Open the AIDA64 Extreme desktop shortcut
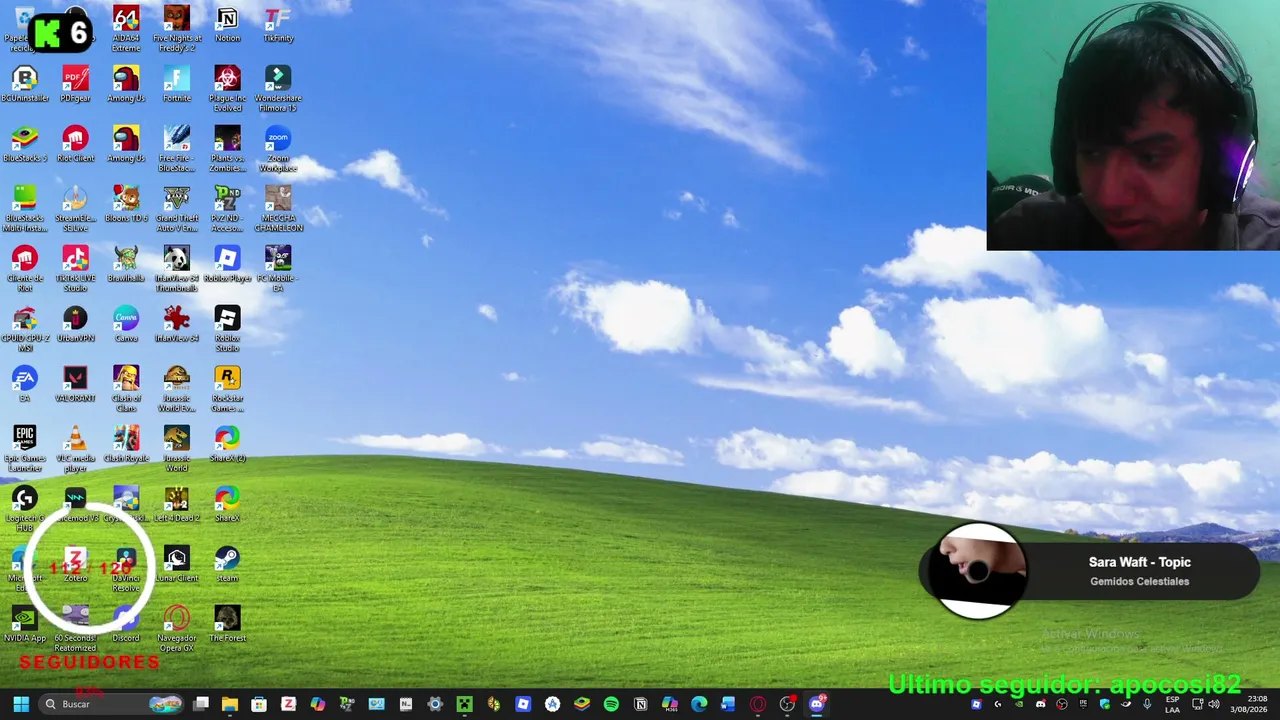This screenshot has height=720, width=1280. (126, 29)
